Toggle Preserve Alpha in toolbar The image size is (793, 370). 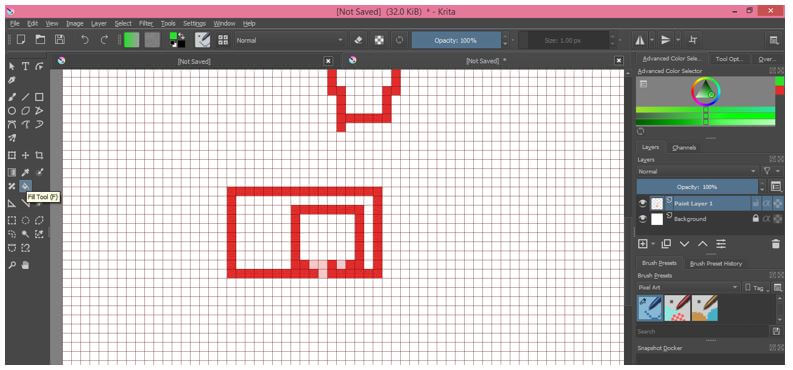coord(379,40)
